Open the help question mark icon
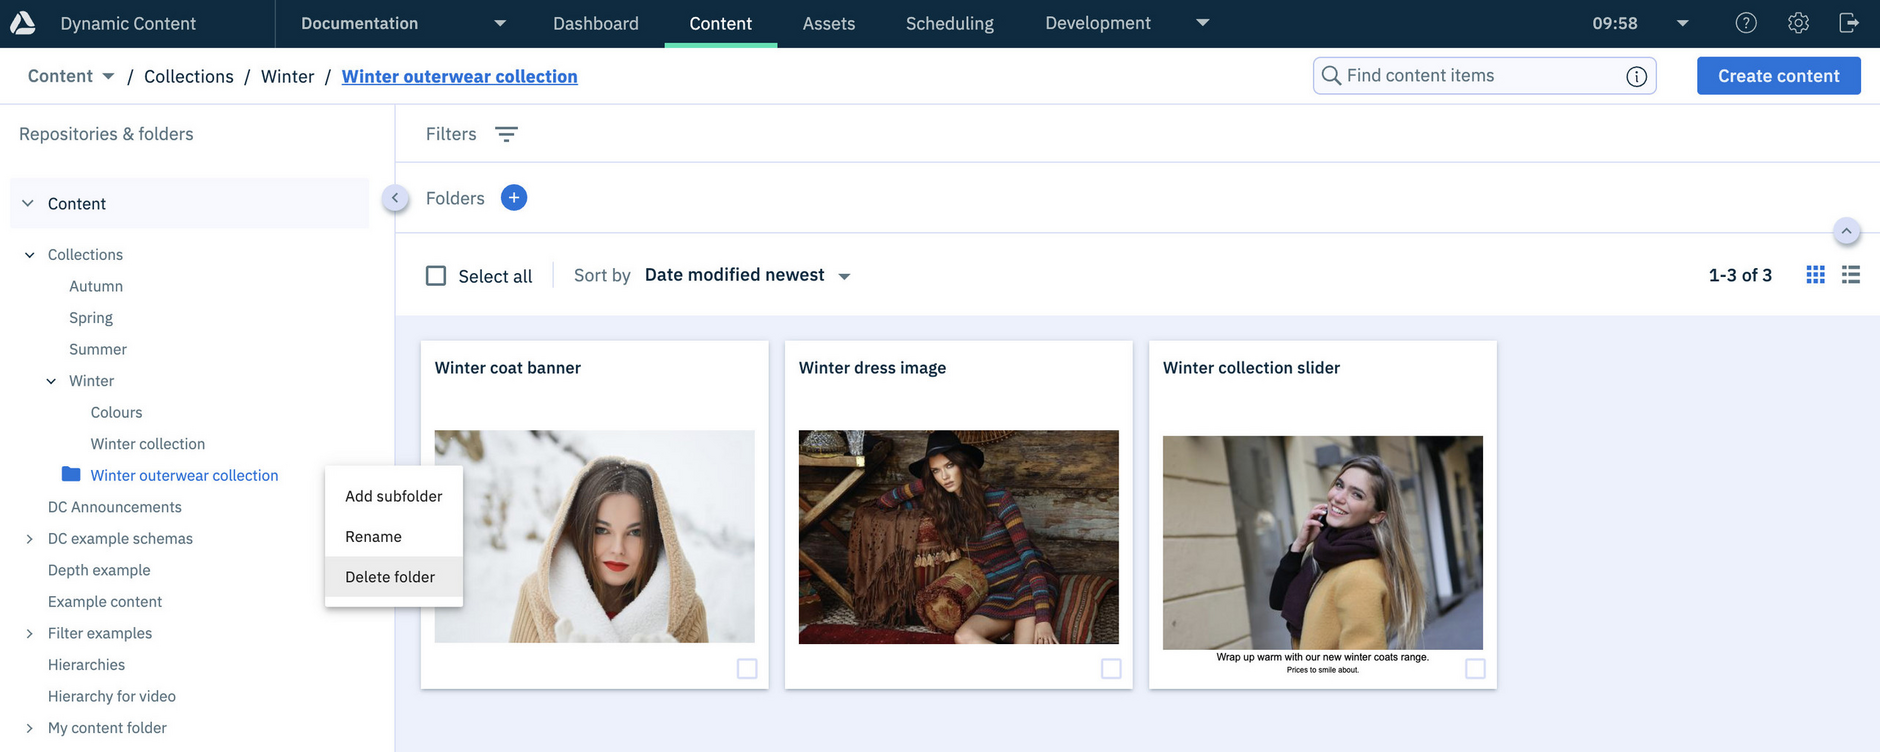 [1746, 23]
